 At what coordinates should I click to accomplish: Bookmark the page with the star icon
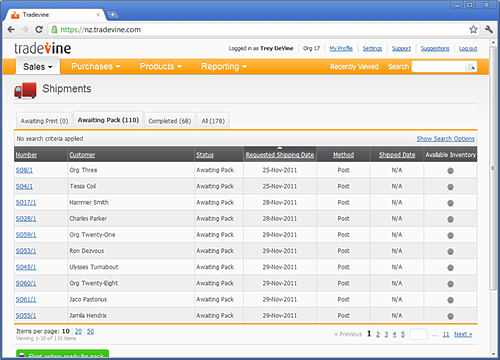pyautogui.click(x=473, y=30)
